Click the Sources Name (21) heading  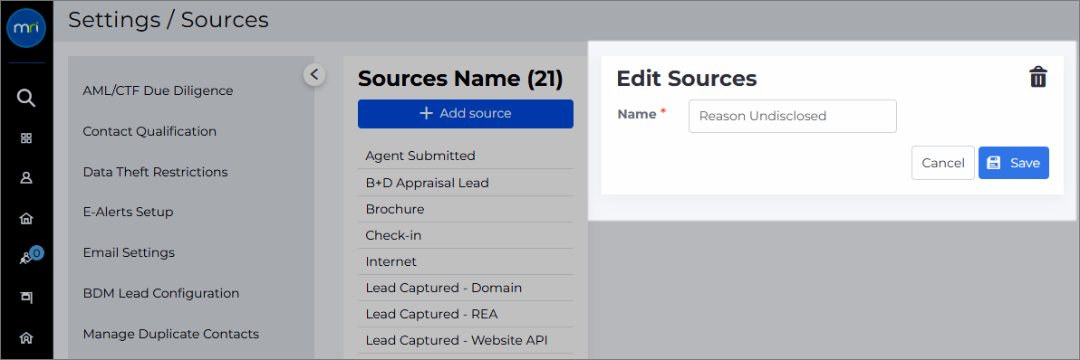(x=461, y=78)
